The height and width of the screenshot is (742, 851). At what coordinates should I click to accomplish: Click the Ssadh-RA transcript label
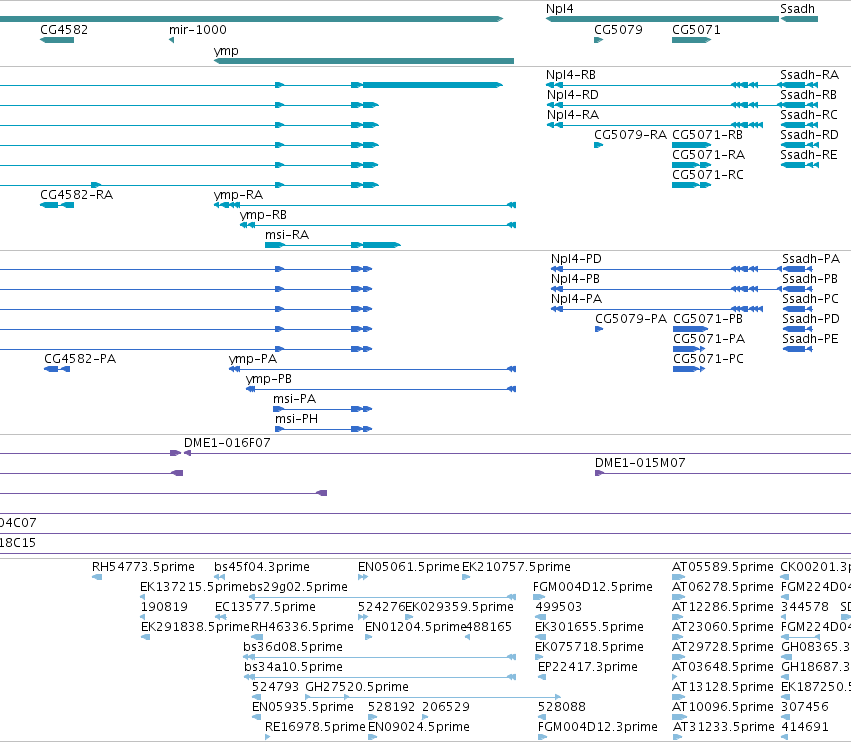pos(809,75)
